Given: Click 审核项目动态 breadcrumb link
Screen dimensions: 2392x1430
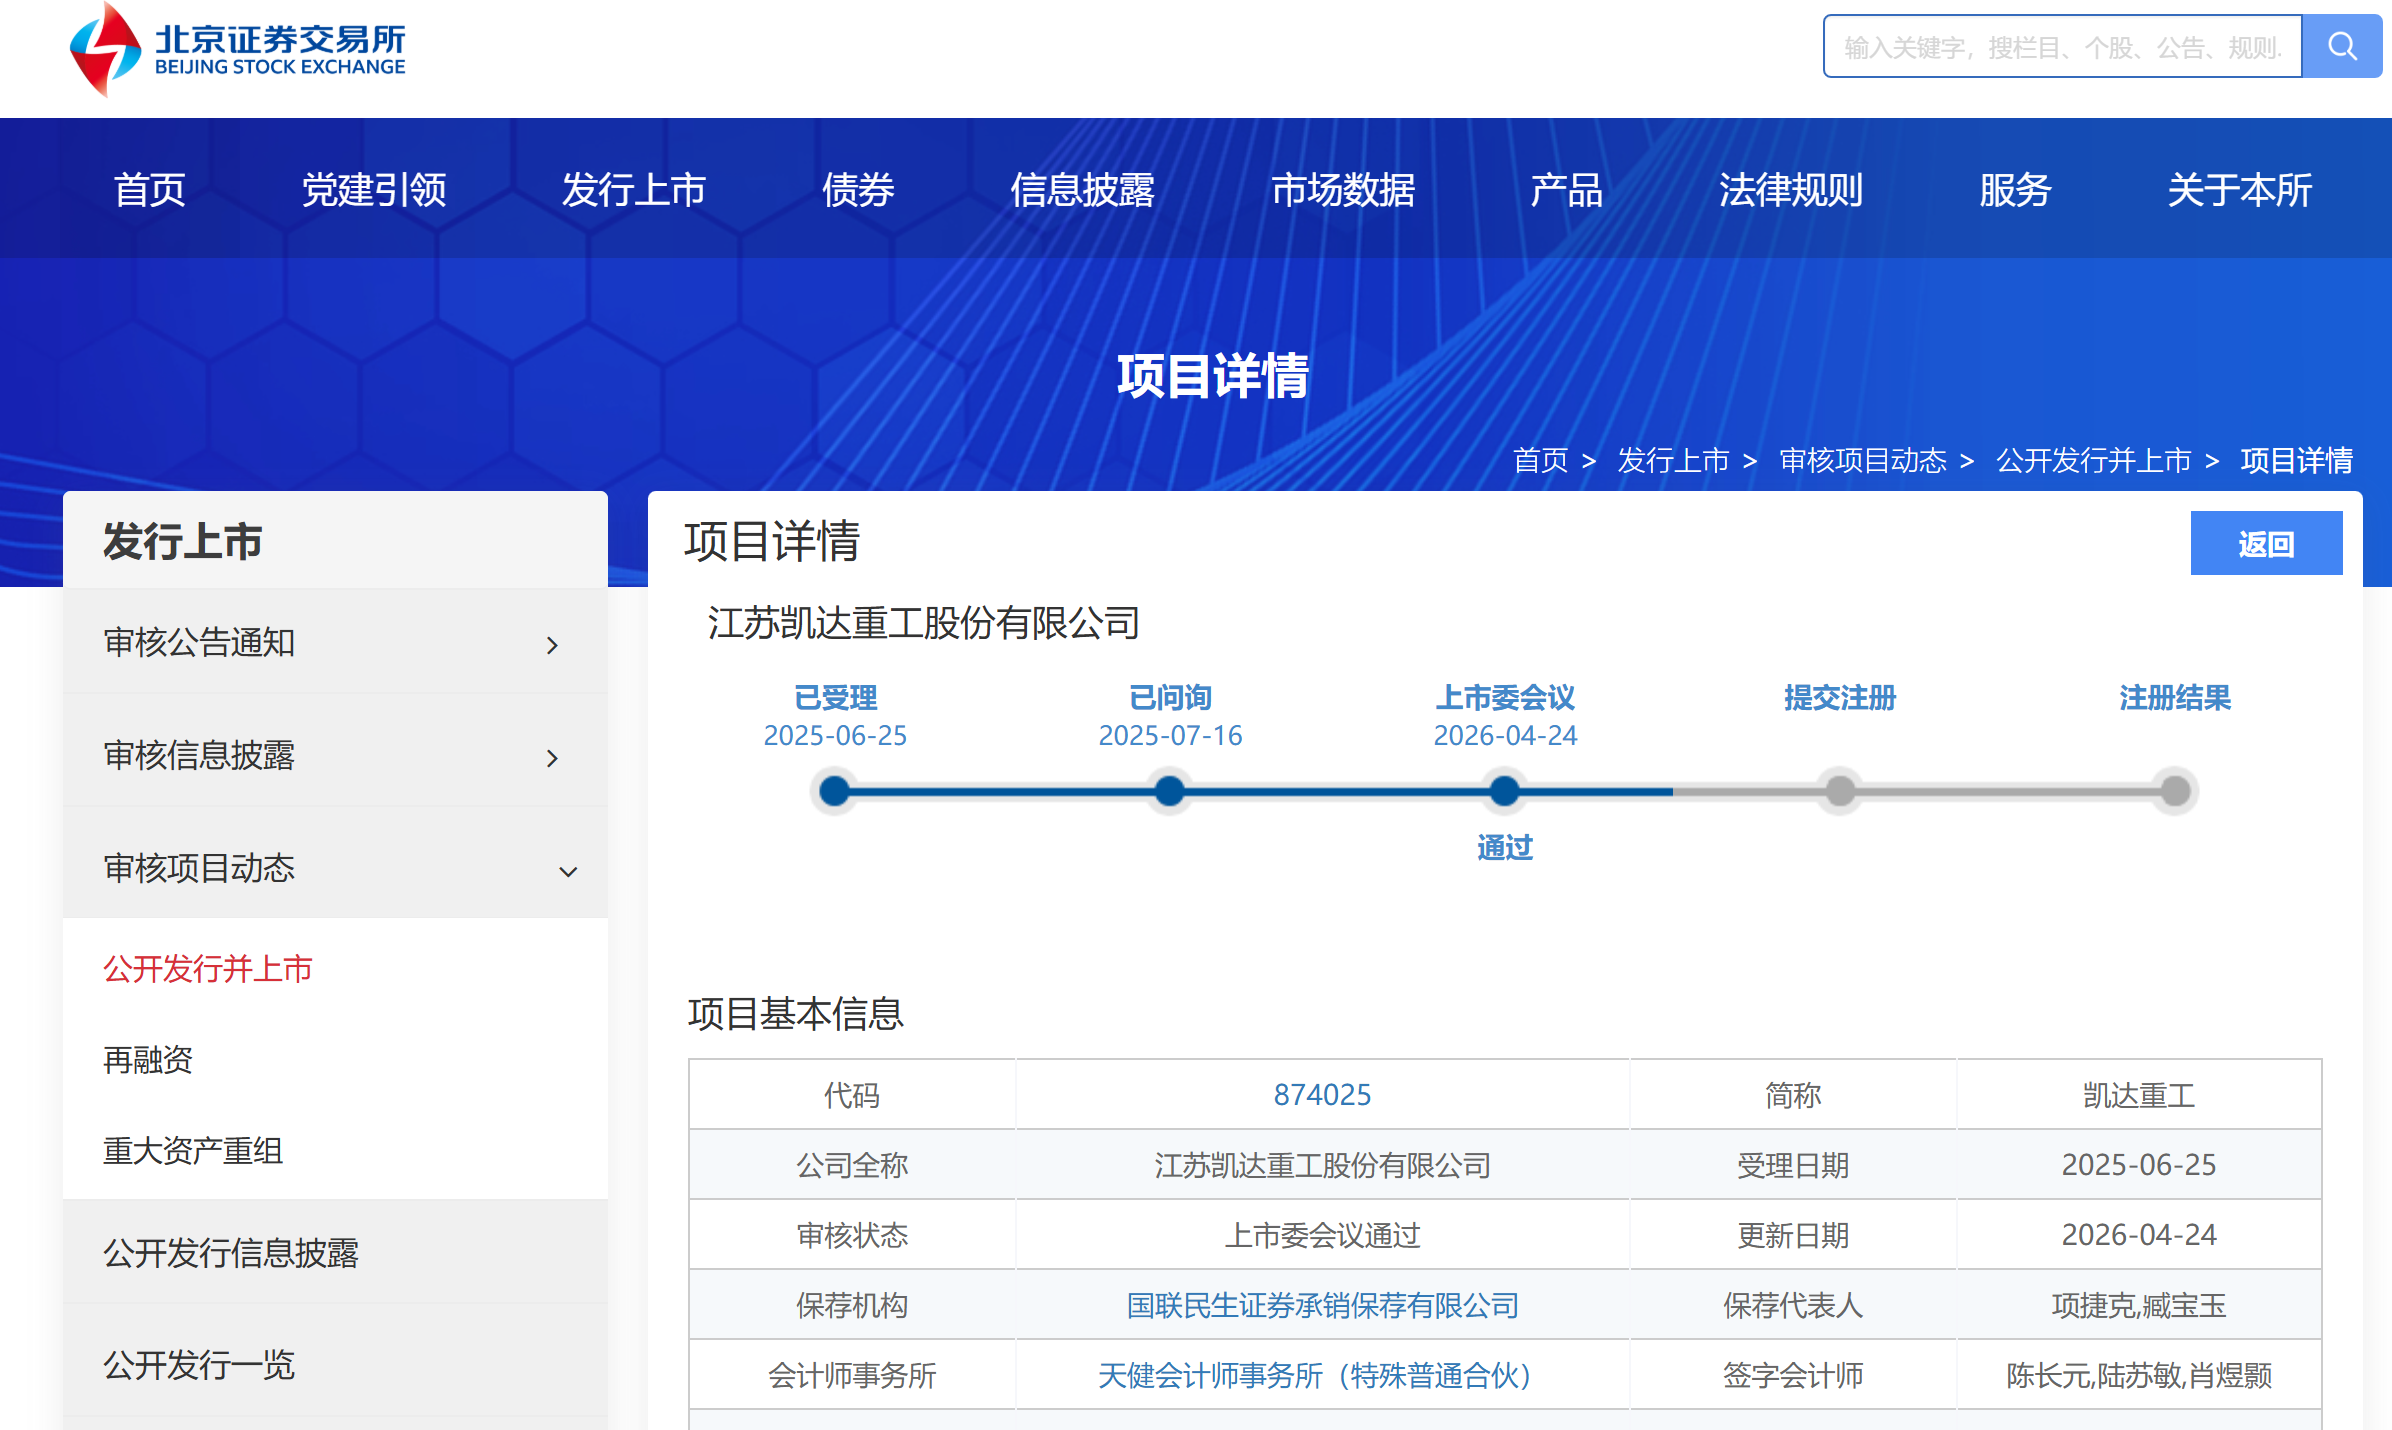Looking at the screenshot, I should (x=1862, y=460).
